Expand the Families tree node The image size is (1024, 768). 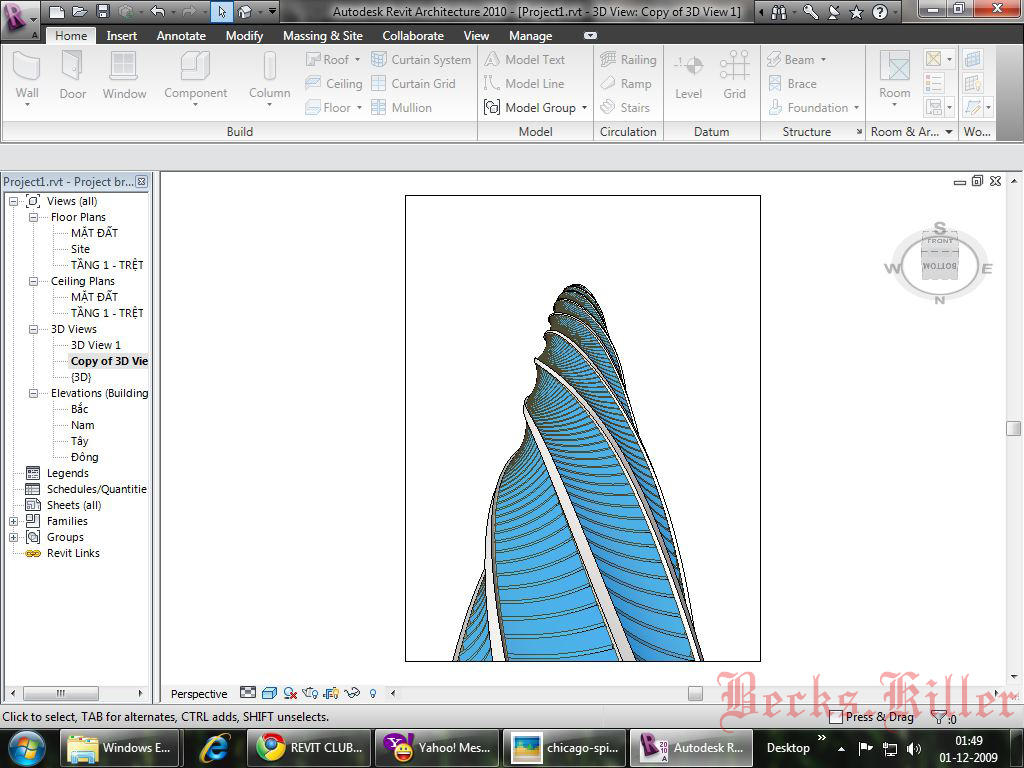tap(14, 521)
